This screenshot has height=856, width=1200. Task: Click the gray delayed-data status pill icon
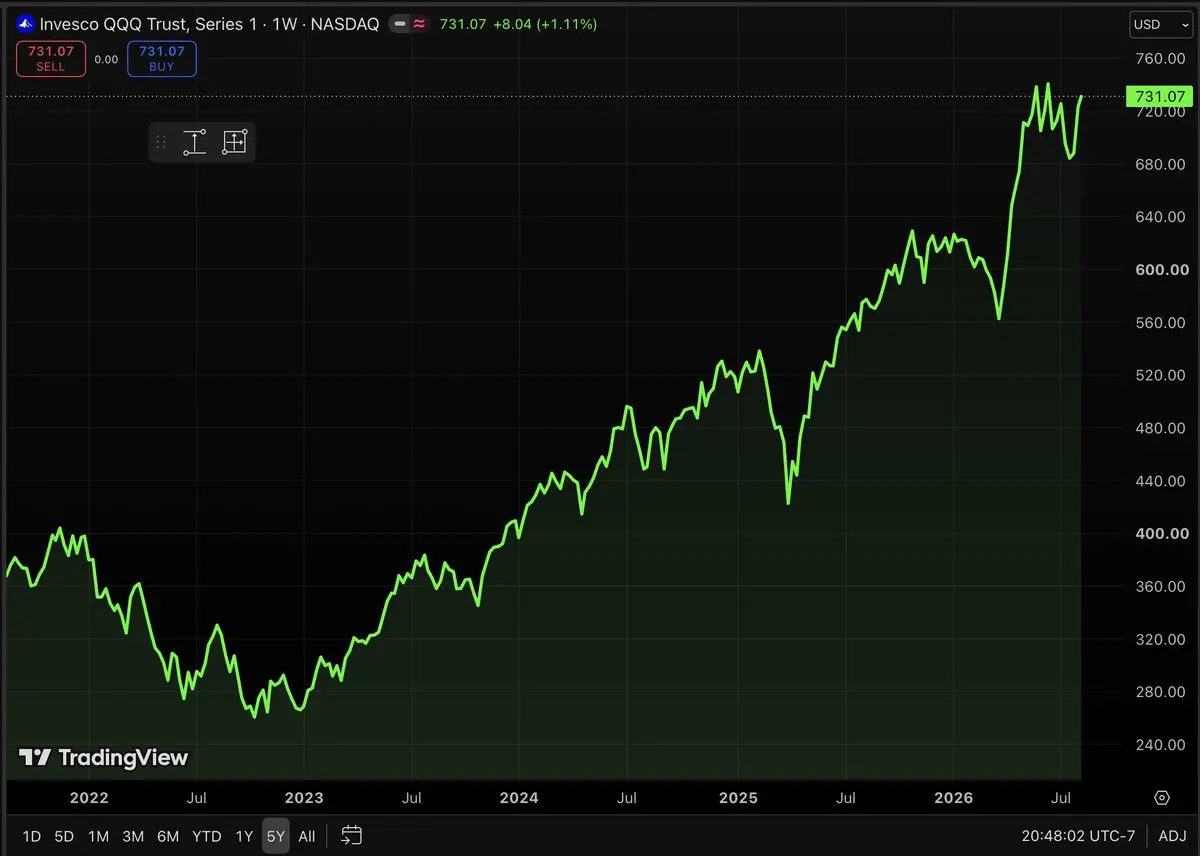(x=401, y=24)
